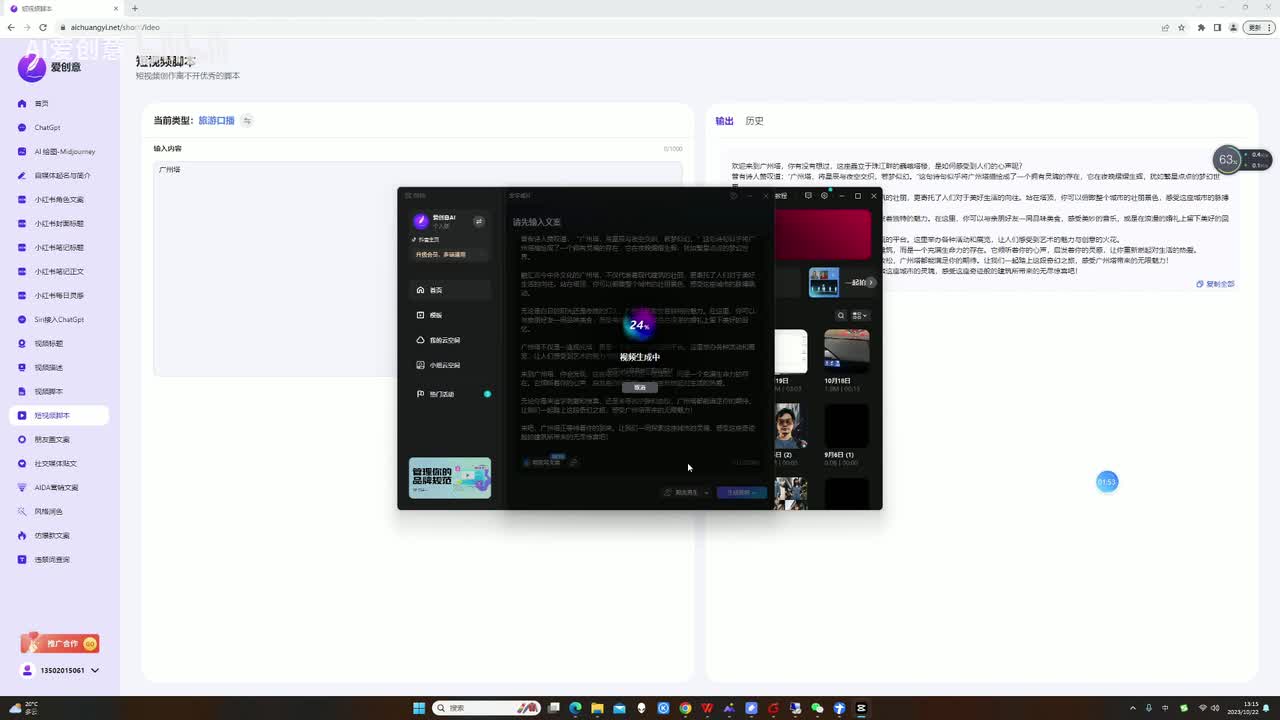Cancel the video generation in progress

pyautogui.click(x=640, y=388)
